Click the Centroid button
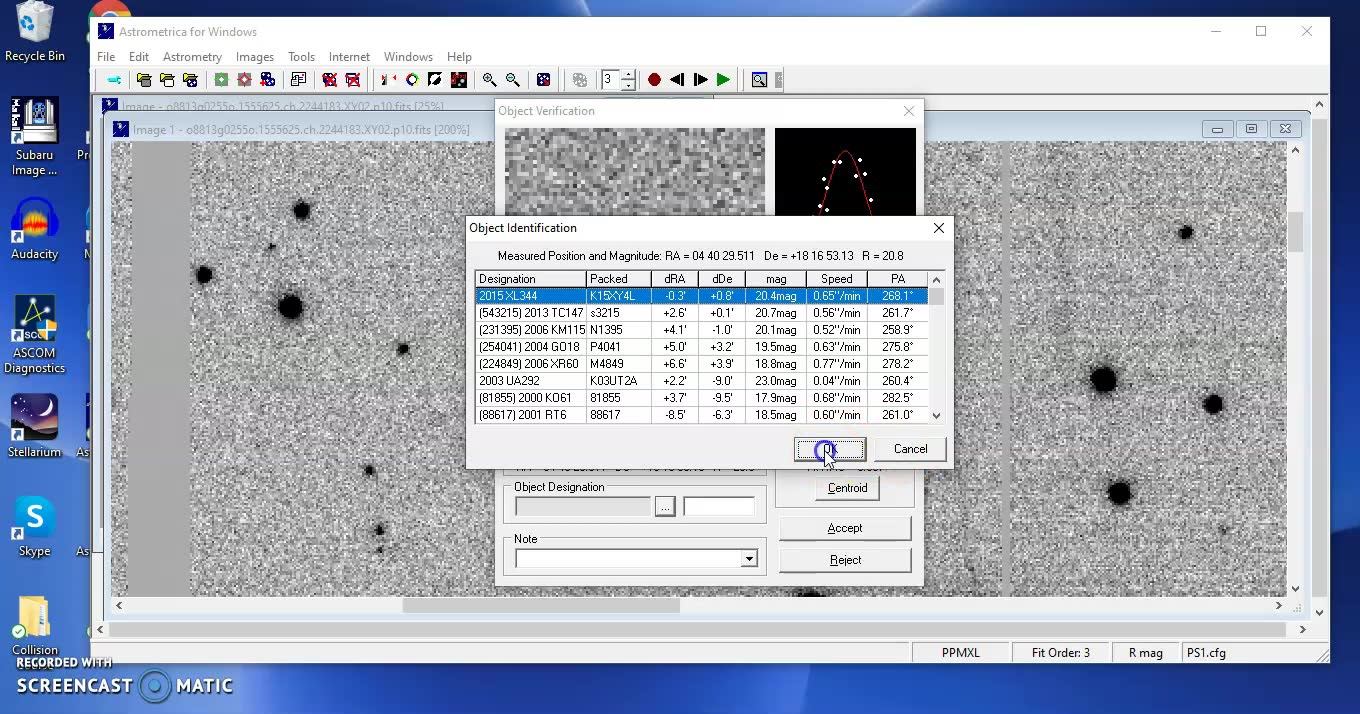The image size is (1360, 714). 847,488
